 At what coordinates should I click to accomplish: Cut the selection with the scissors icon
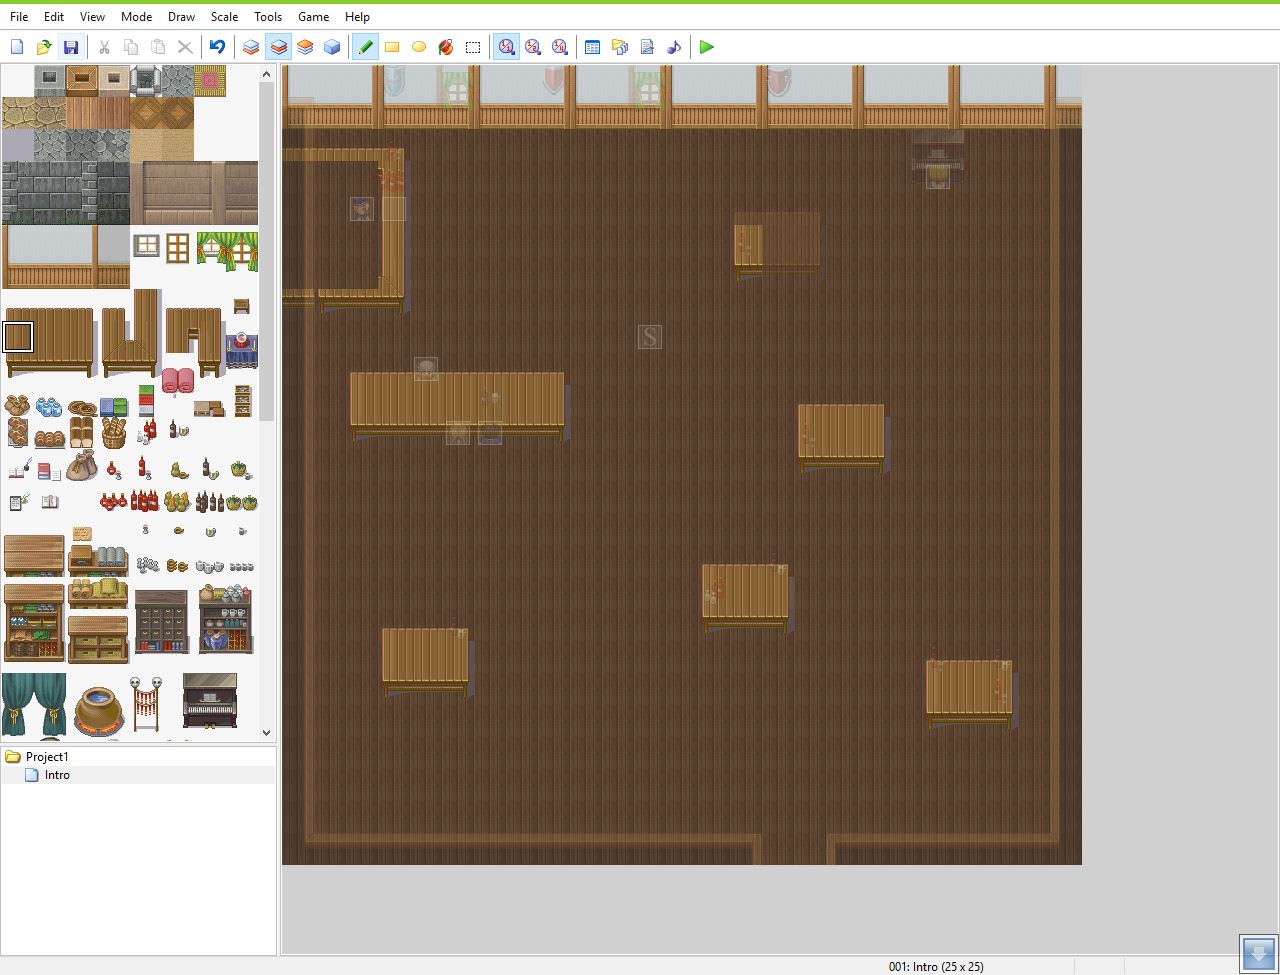tap(104, 47)
